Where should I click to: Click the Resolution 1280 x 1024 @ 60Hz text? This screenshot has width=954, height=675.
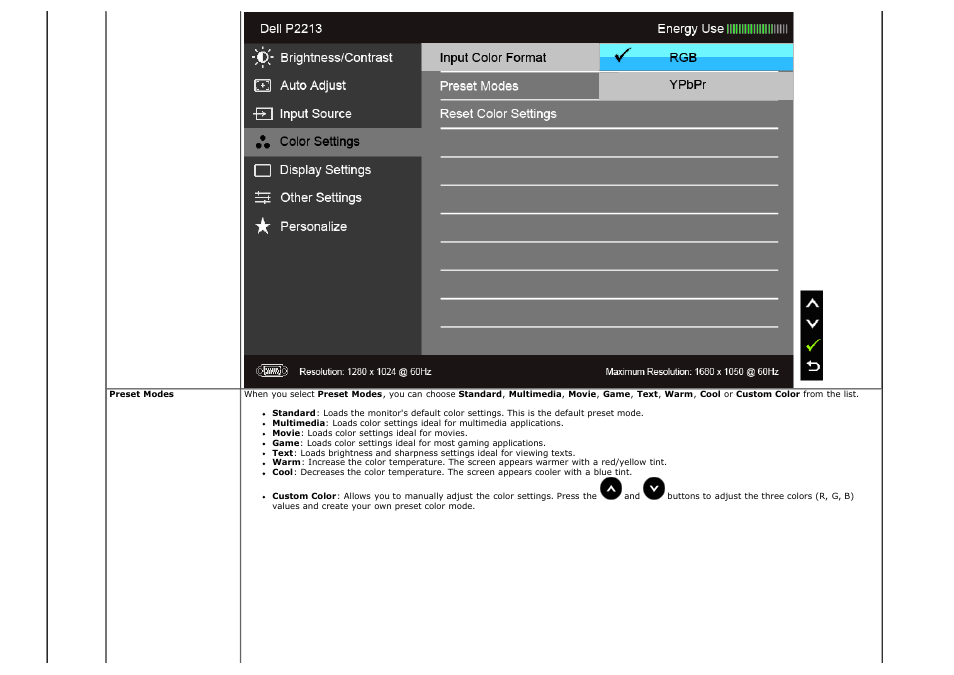[365, 371]
